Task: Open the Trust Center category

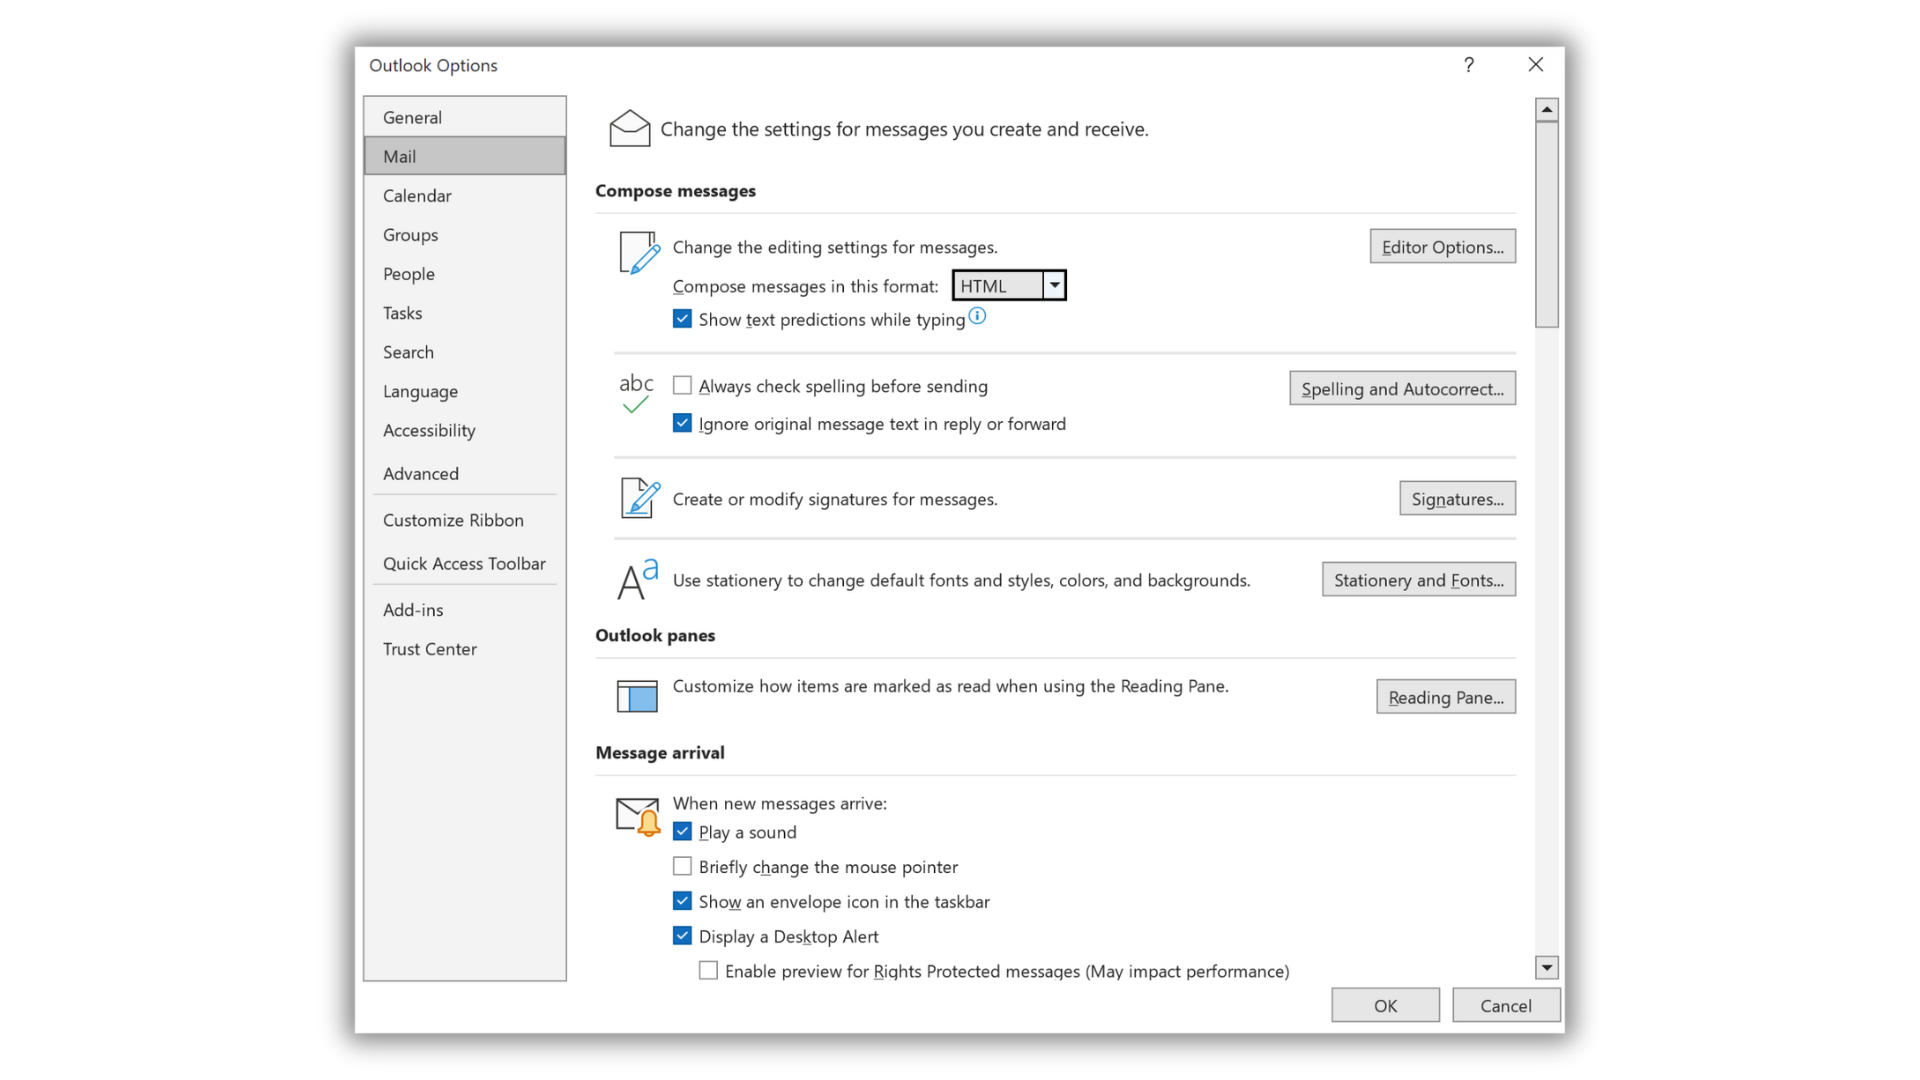Action: 429,649
